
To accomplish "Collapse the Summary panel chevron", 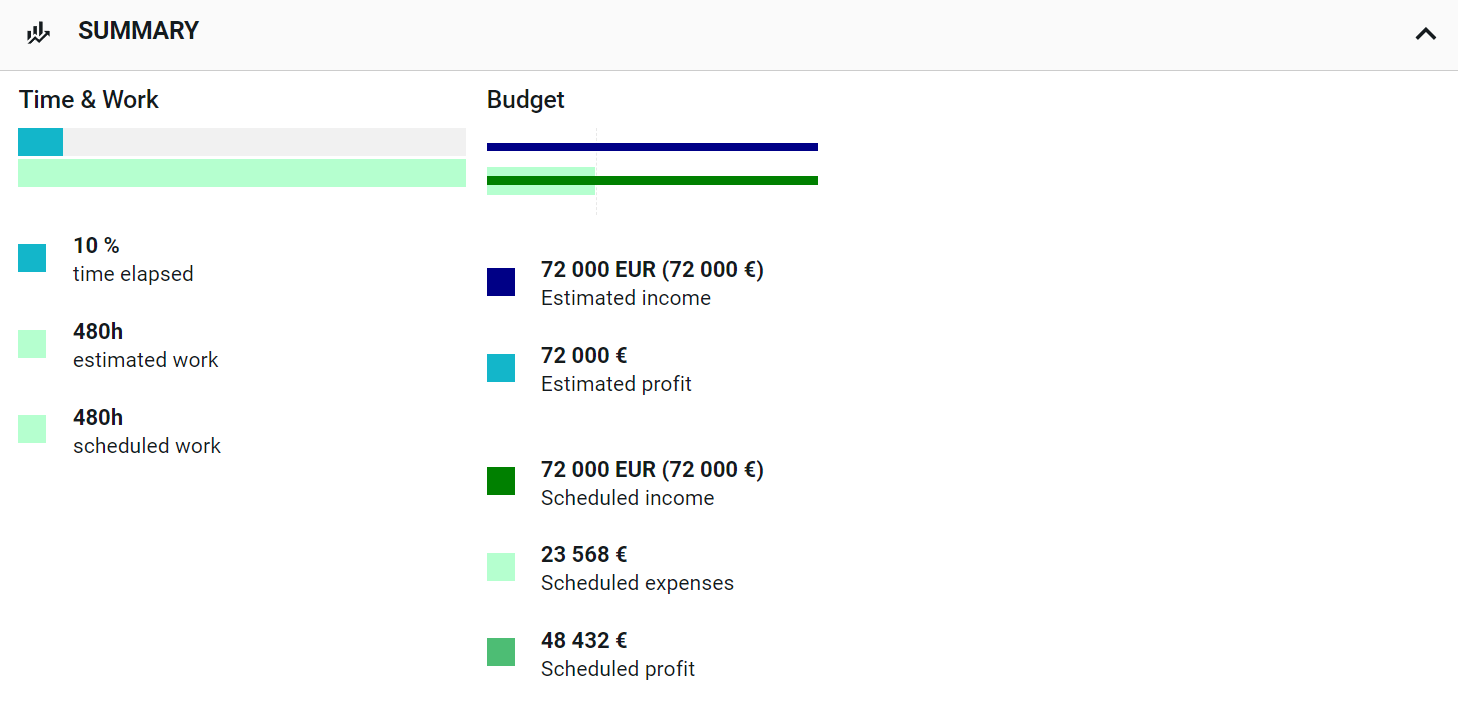I will (x=1426, y=33).
